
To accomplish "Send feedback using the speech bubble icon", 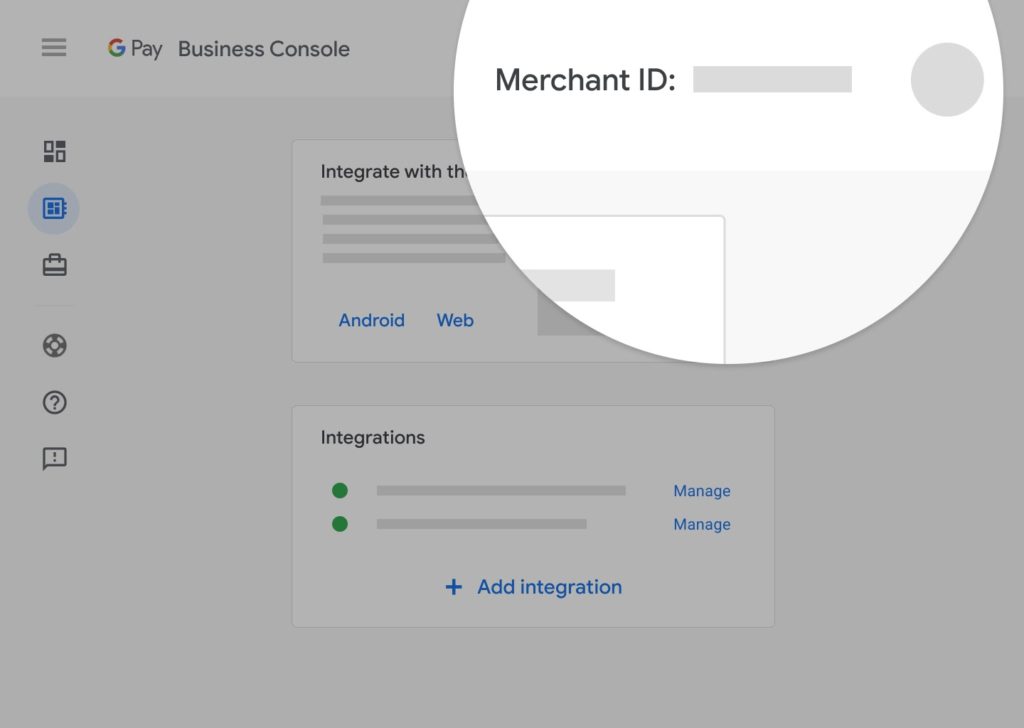I will point(53,458).
